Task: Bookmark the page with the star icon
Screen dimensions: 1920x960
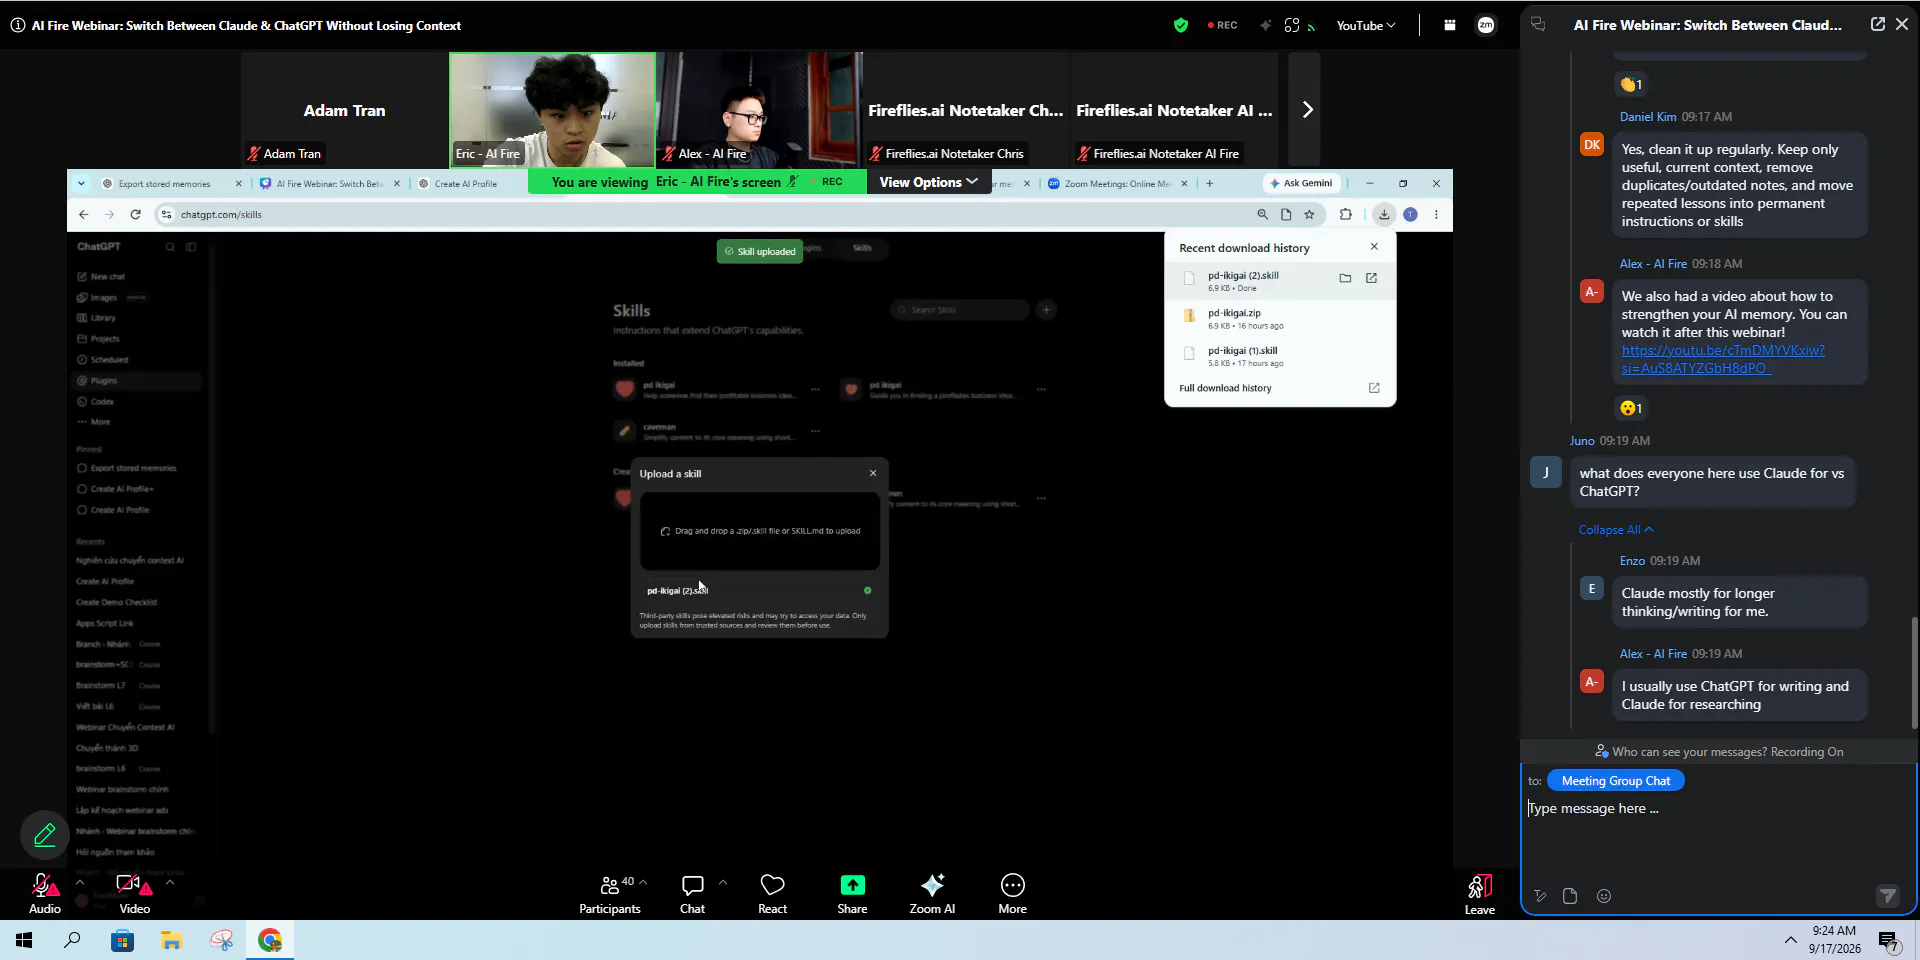Action: tap(1309, 214)
